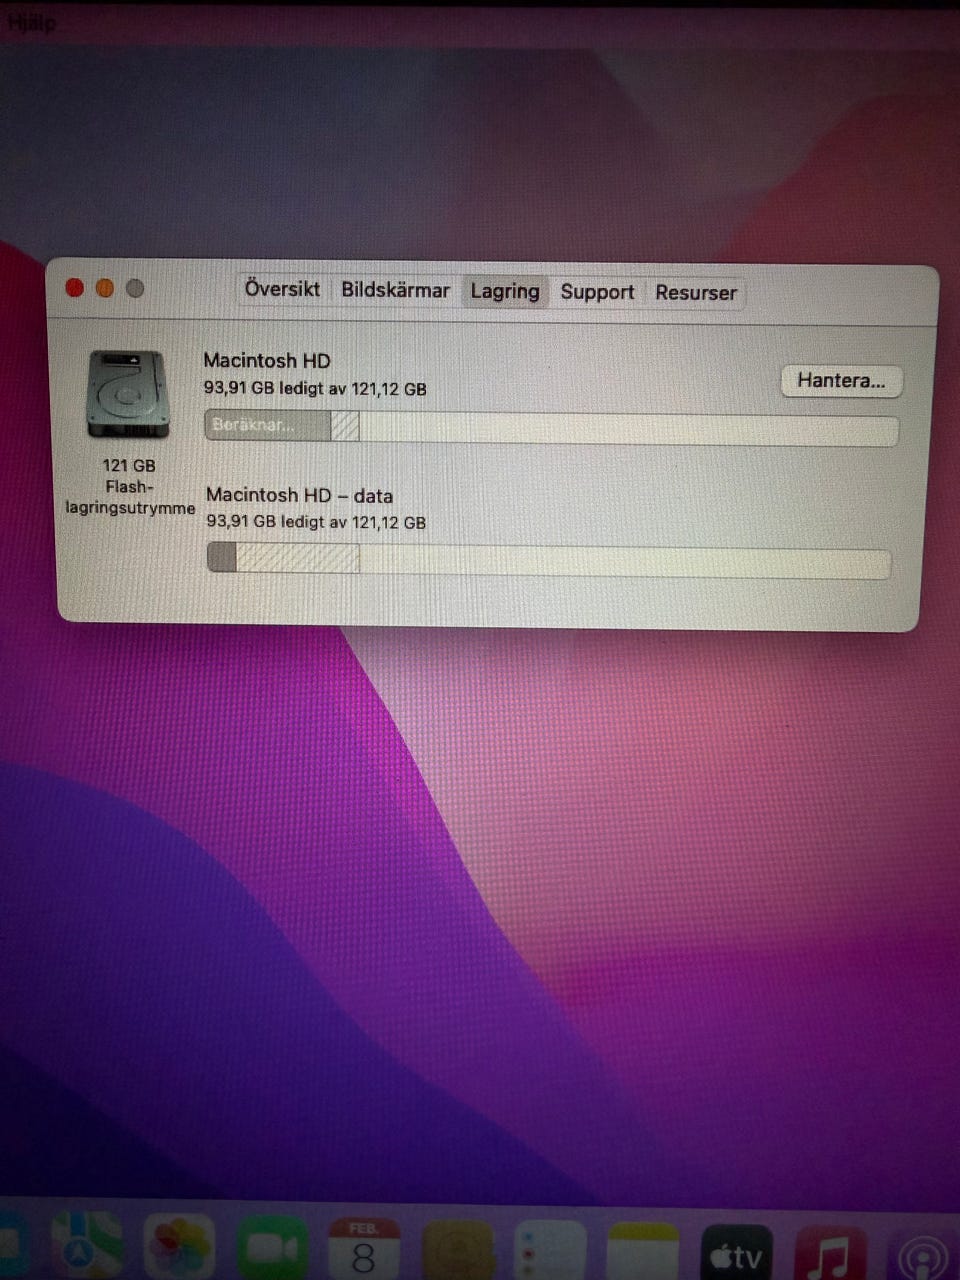The width and height of the screenshot is (960, 1280).
Task: Click the hard drive icon
Action: [x=128, y=394]
